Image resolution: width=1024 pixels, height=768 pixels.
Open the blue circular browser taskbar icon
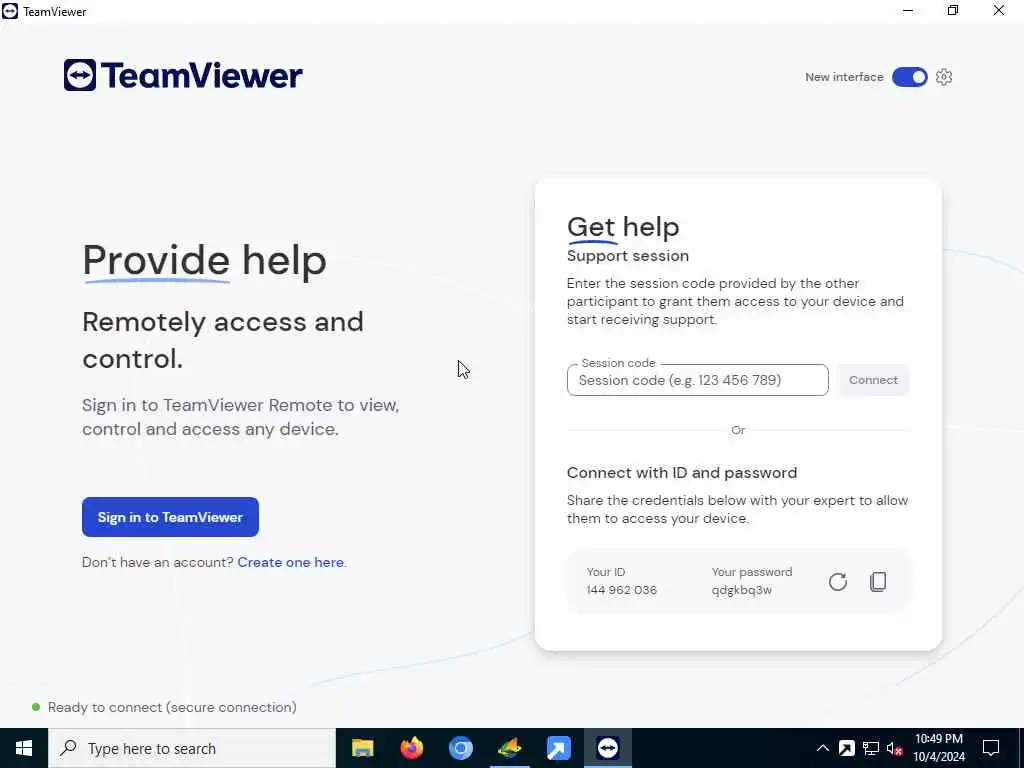coord(460,748)
